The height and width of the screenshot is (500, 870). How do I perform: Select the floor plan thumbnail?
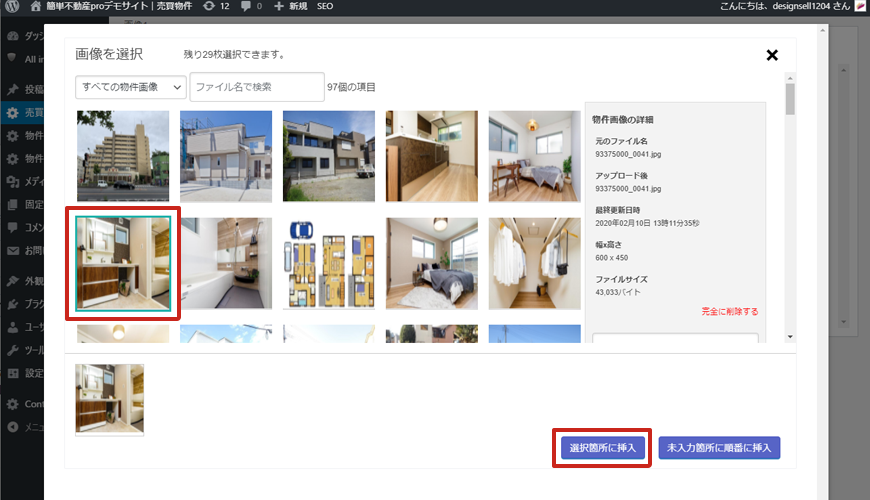[x=329, y=264]
